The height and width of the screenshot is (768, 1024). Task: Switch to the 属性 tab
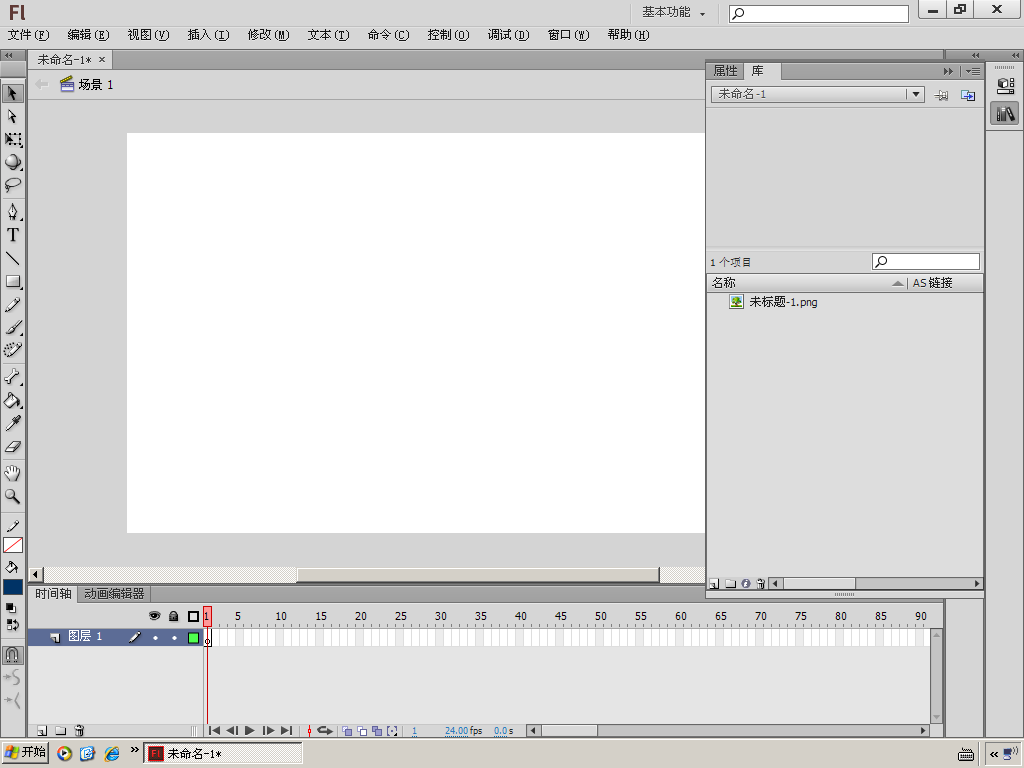pos(725,71)
